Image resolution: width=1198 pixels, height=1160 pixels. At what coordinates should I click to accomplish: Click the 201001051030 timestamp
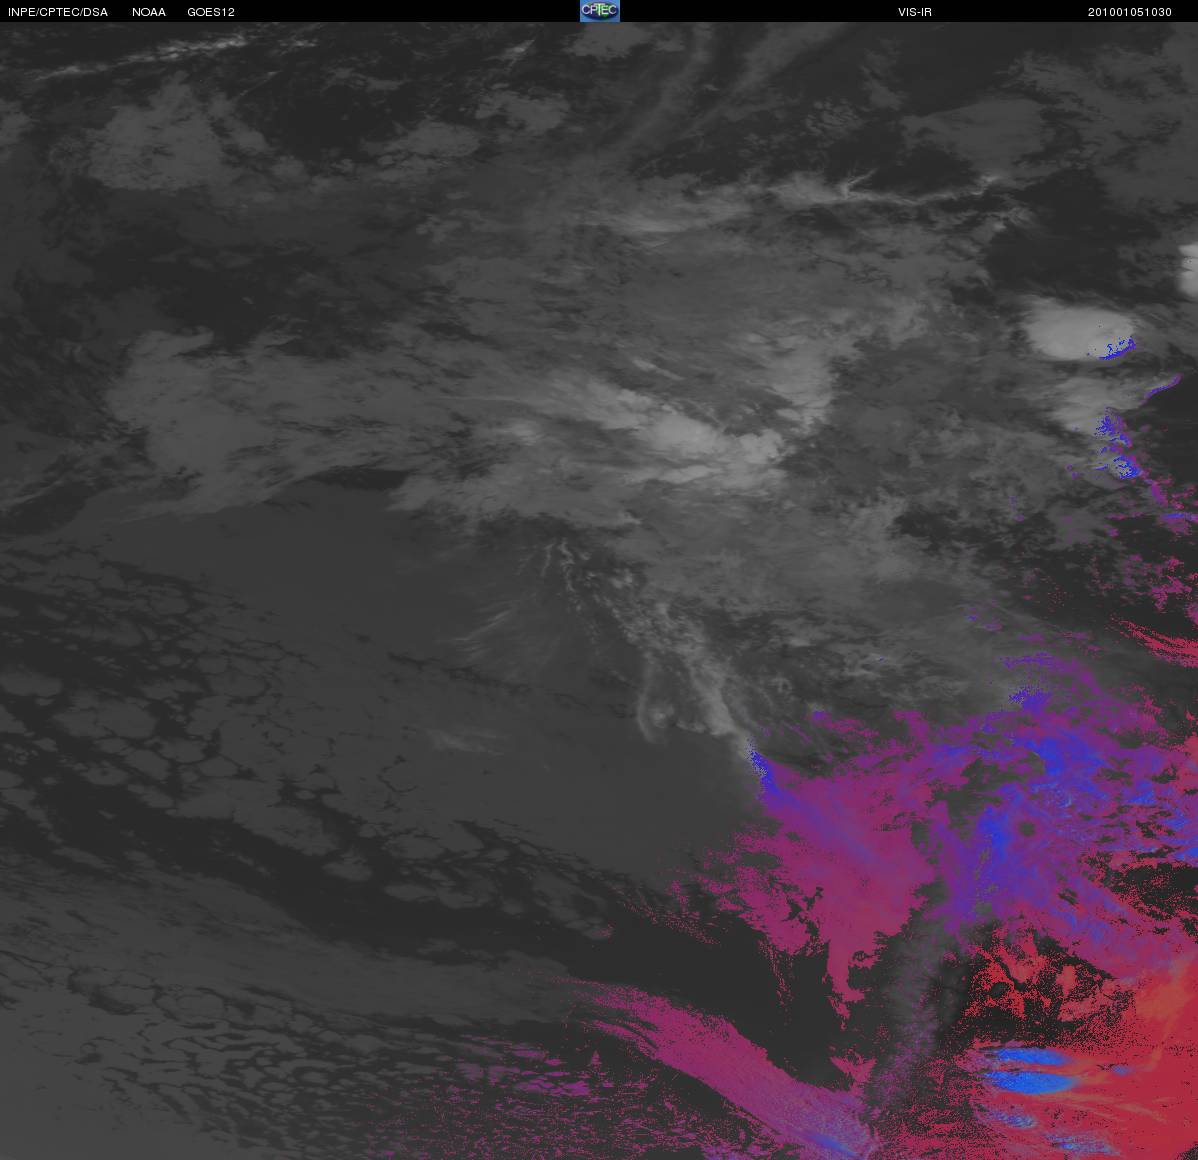tap(1129, 12)
